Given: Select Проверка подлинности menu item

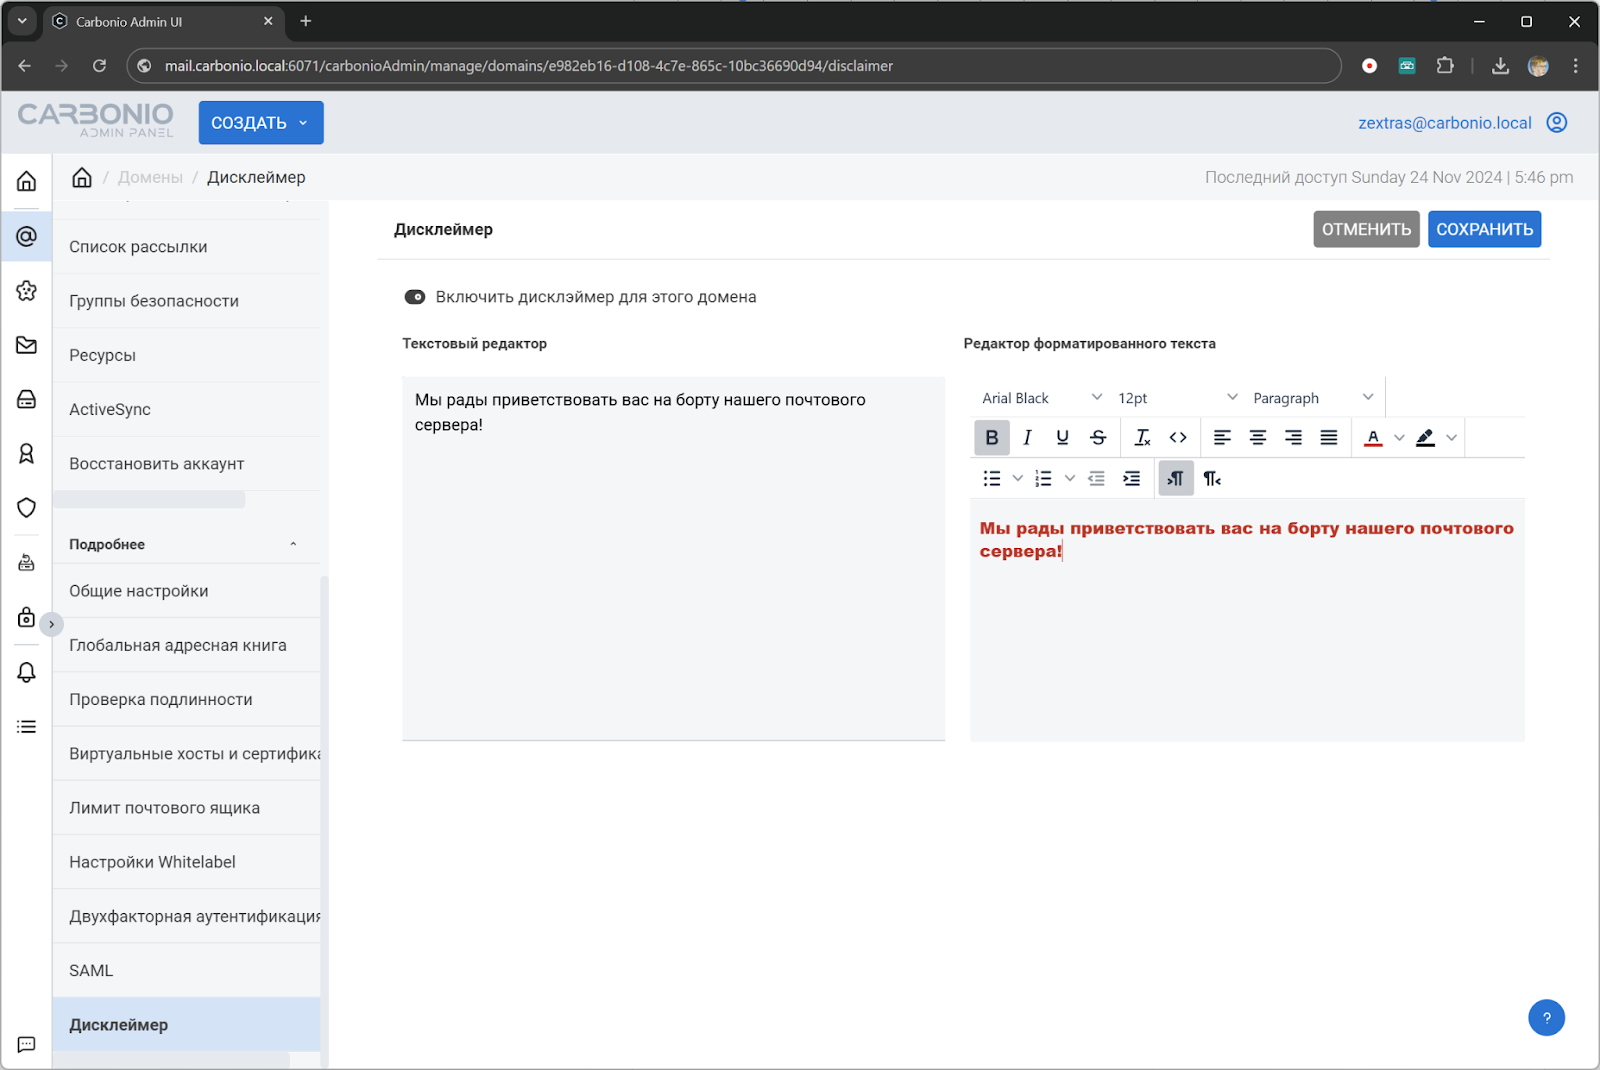Looking at the screenshot, I should [187, 699].
